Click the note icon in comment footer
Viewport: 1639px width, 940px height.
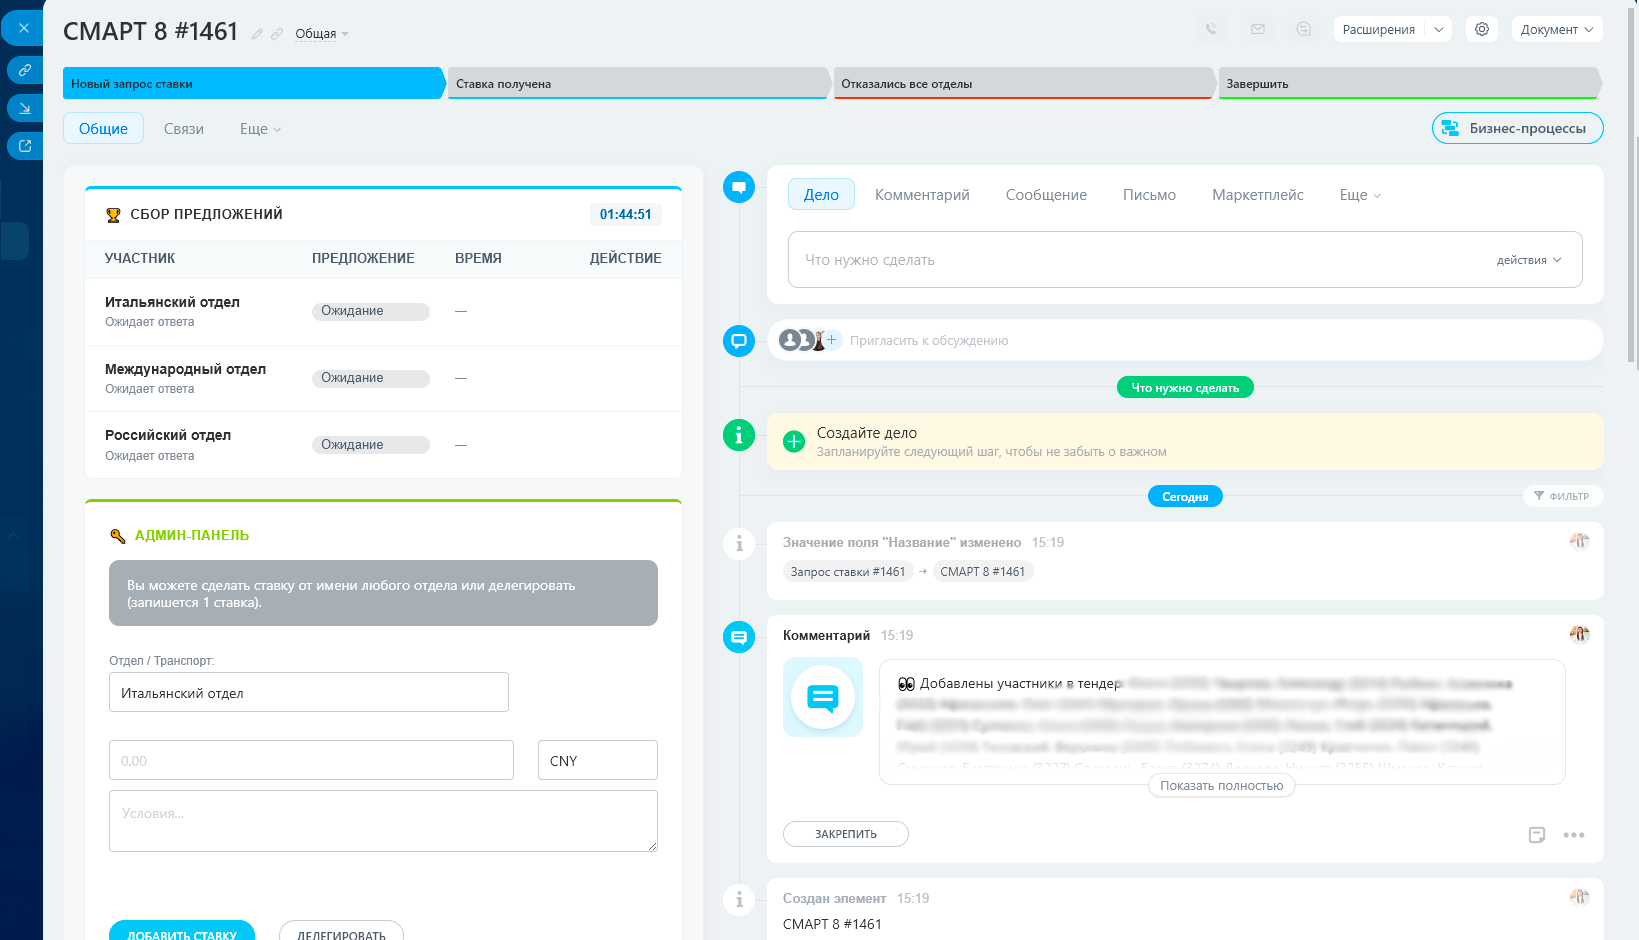click(1537, 835)
